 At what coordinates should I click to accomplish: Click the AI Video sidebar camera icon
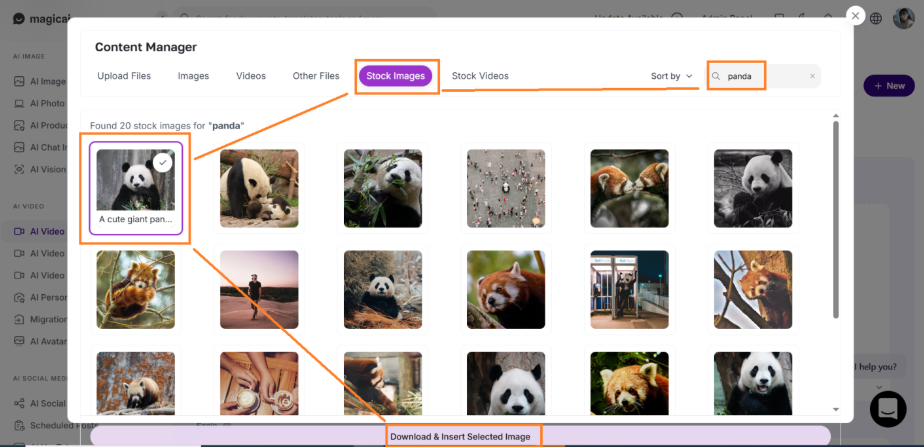point(19,231)
